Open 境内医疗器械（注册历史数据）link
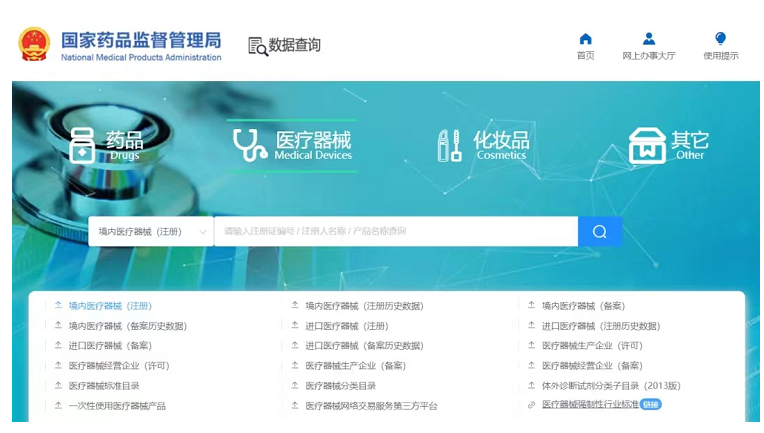This screenshot has width=764, height=433. pos(363,306)
